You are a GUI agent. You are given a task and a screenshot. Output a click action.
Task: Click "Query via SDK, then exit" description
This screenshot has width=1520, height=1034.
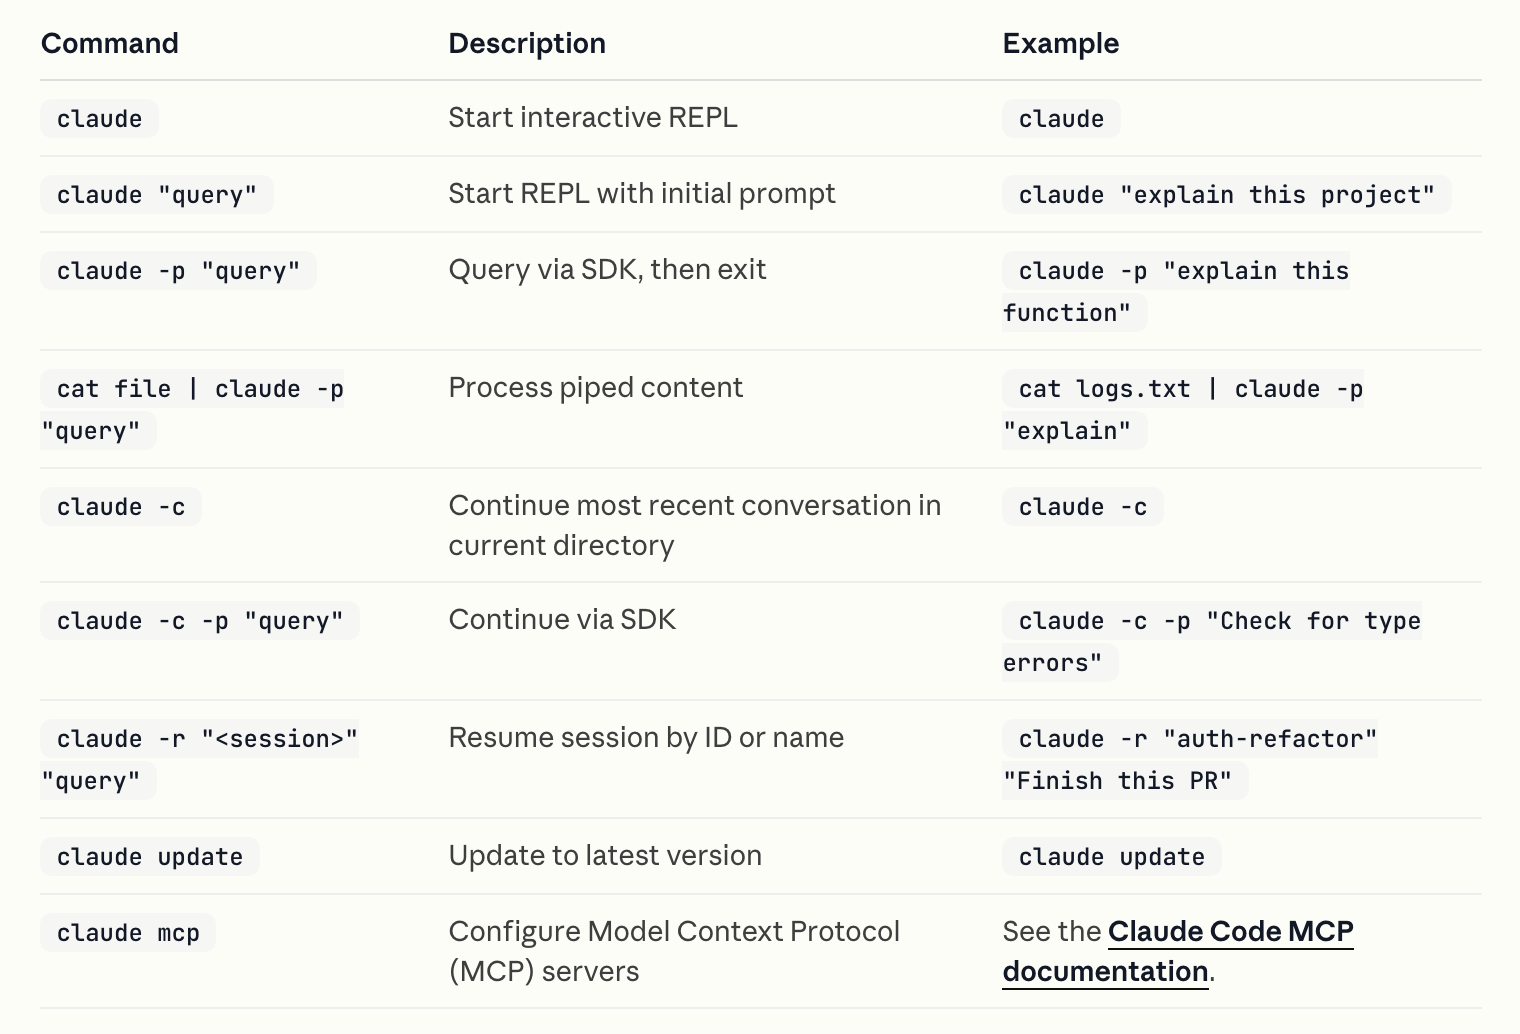[607, 270]
